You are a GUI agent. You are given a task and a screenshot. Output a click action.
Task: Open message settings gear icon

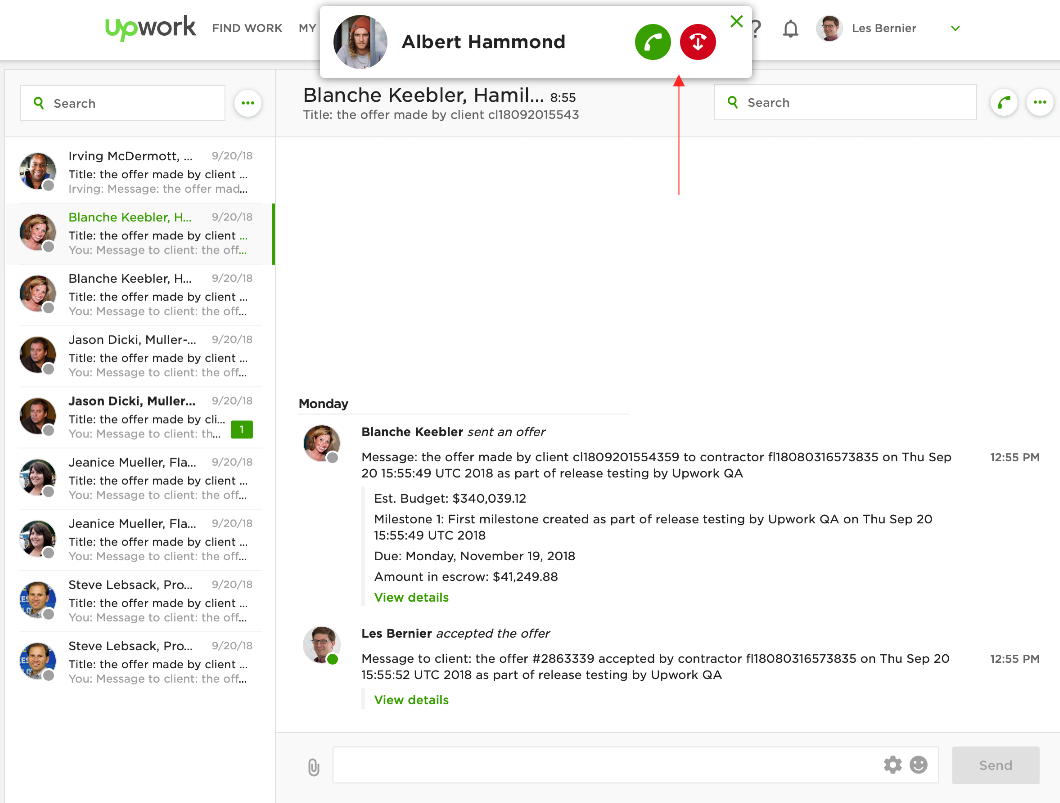tap(892, 765)
